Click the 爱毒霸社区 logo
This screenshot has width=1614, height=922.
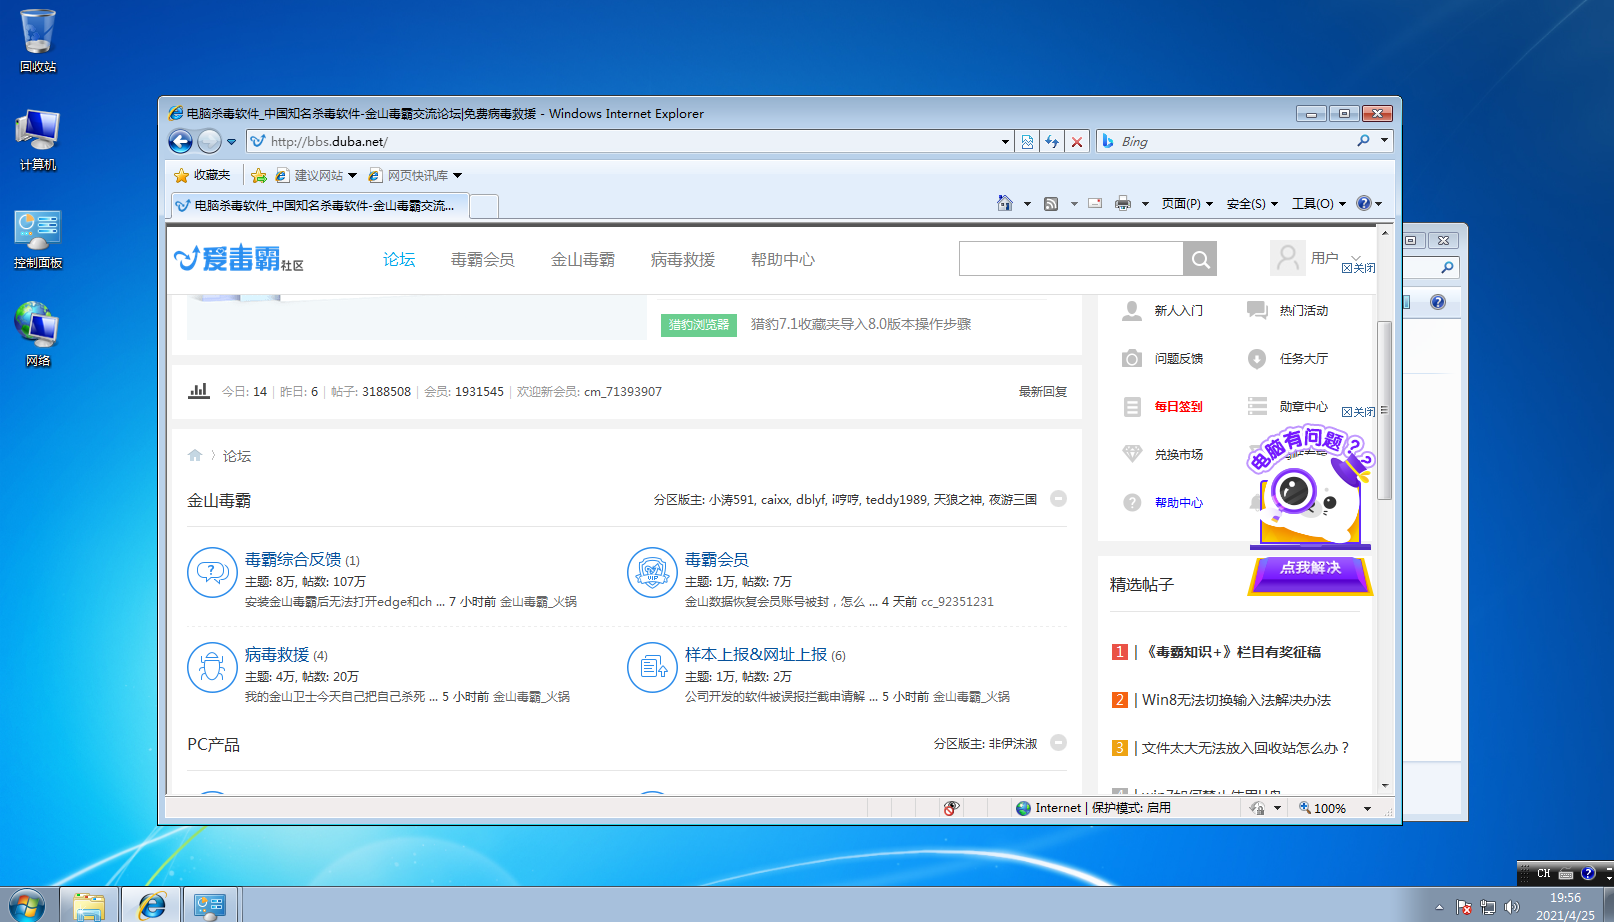pyautogui.click(x=239, y=259)
